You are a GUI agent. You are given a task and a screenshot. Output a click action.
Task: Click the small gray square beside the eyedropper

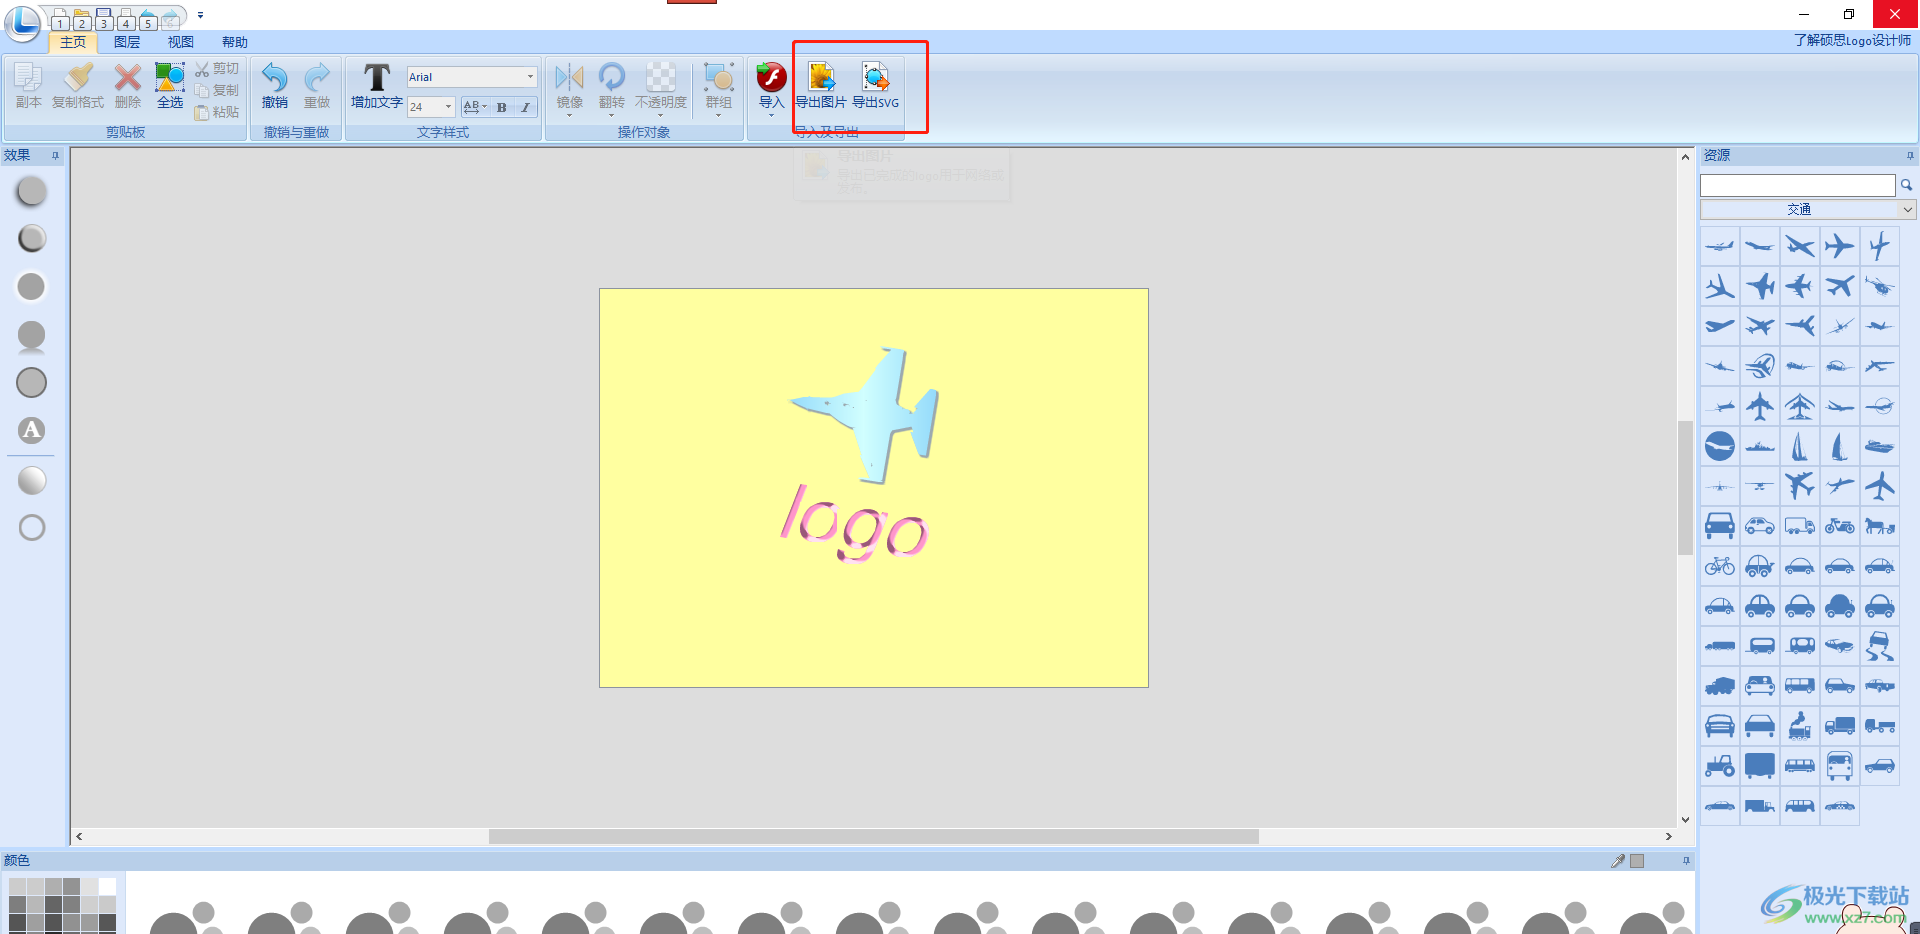click(1637, 861)
